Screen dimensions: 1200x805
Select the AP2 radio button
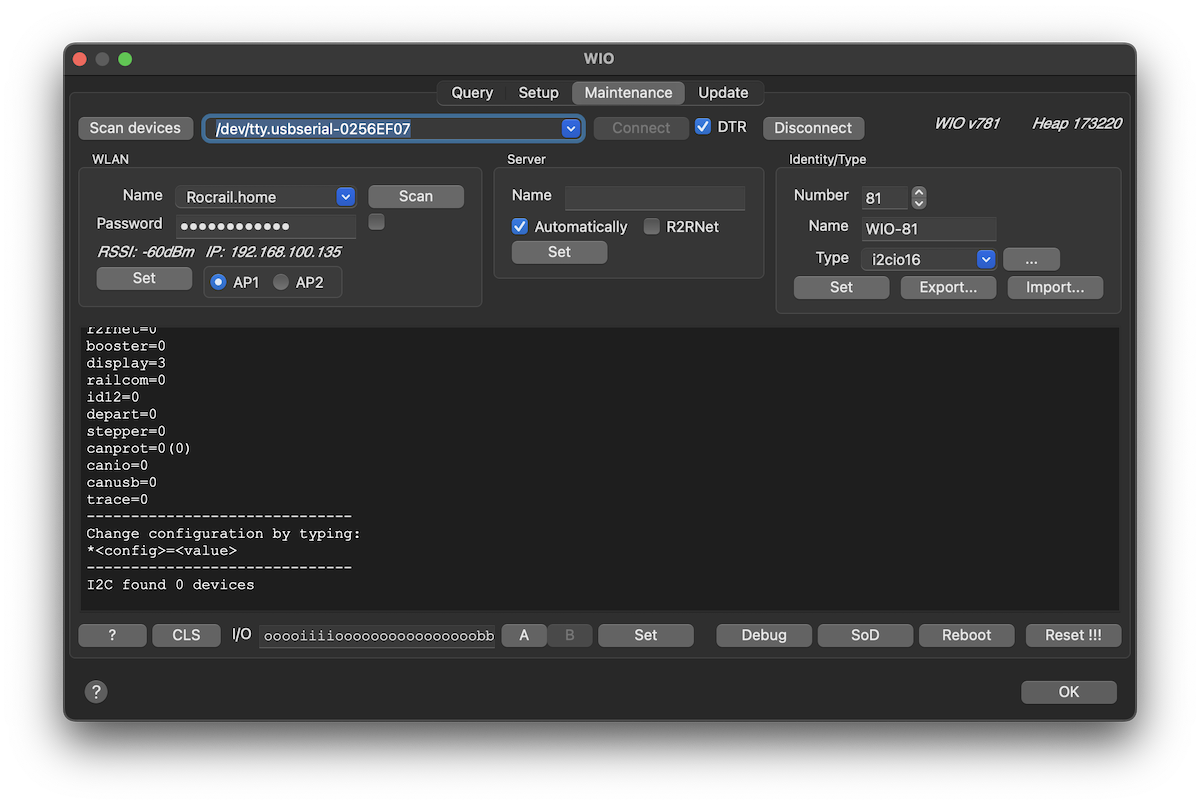pyautogui.click(x=281, y=282)
